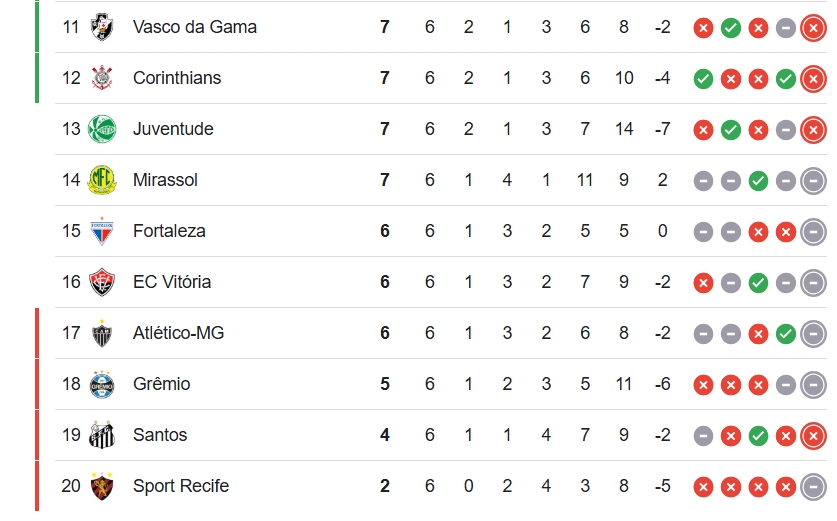837x521 pixels.
Task: Click the EC Vitória club crest
Action: pos(102,282)
